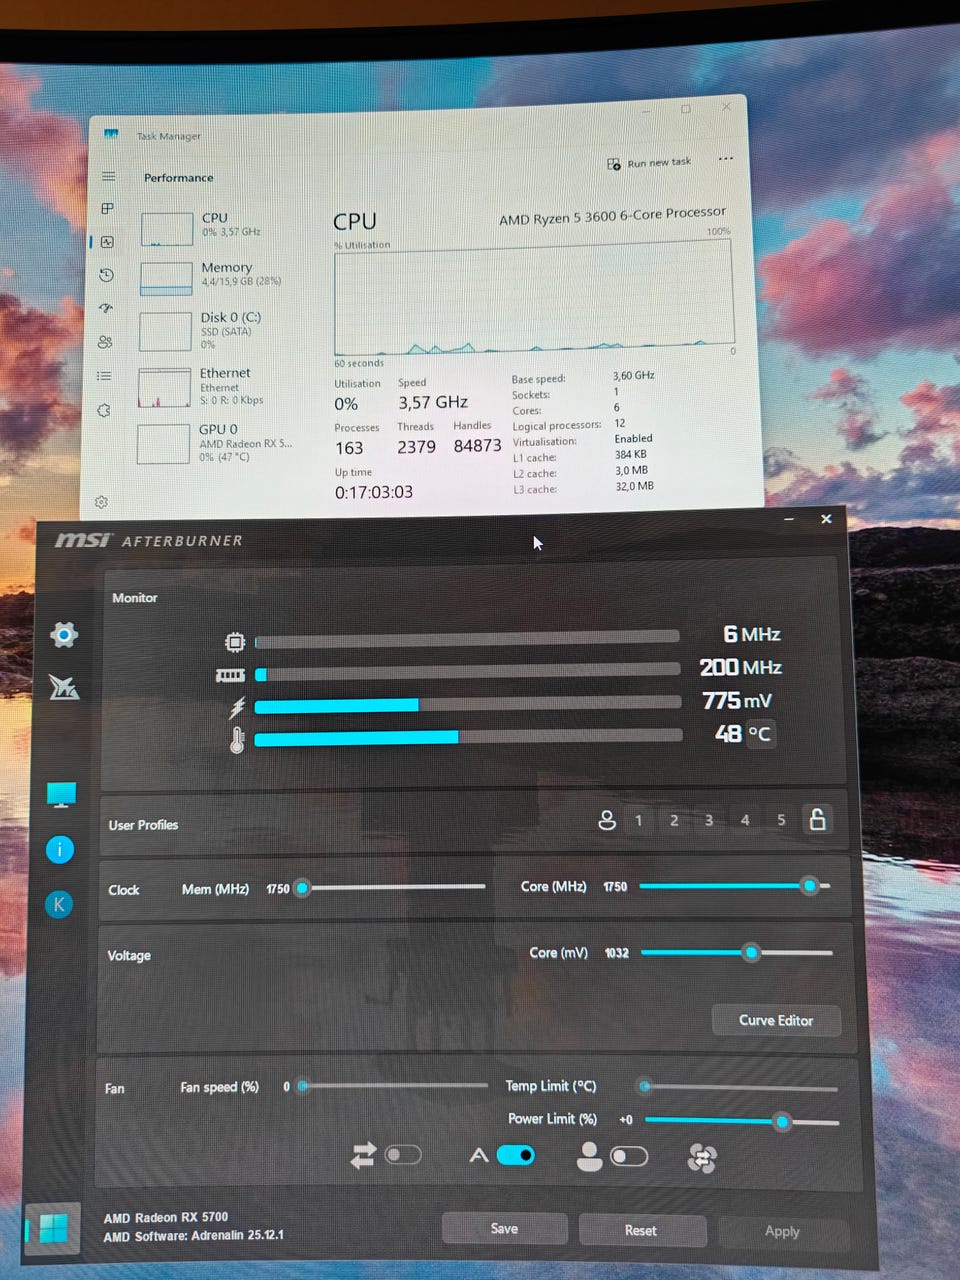The height and width of the screenshot is (1280, 960).
Task: Select user profile slot 5
Action: pos(781,820)
